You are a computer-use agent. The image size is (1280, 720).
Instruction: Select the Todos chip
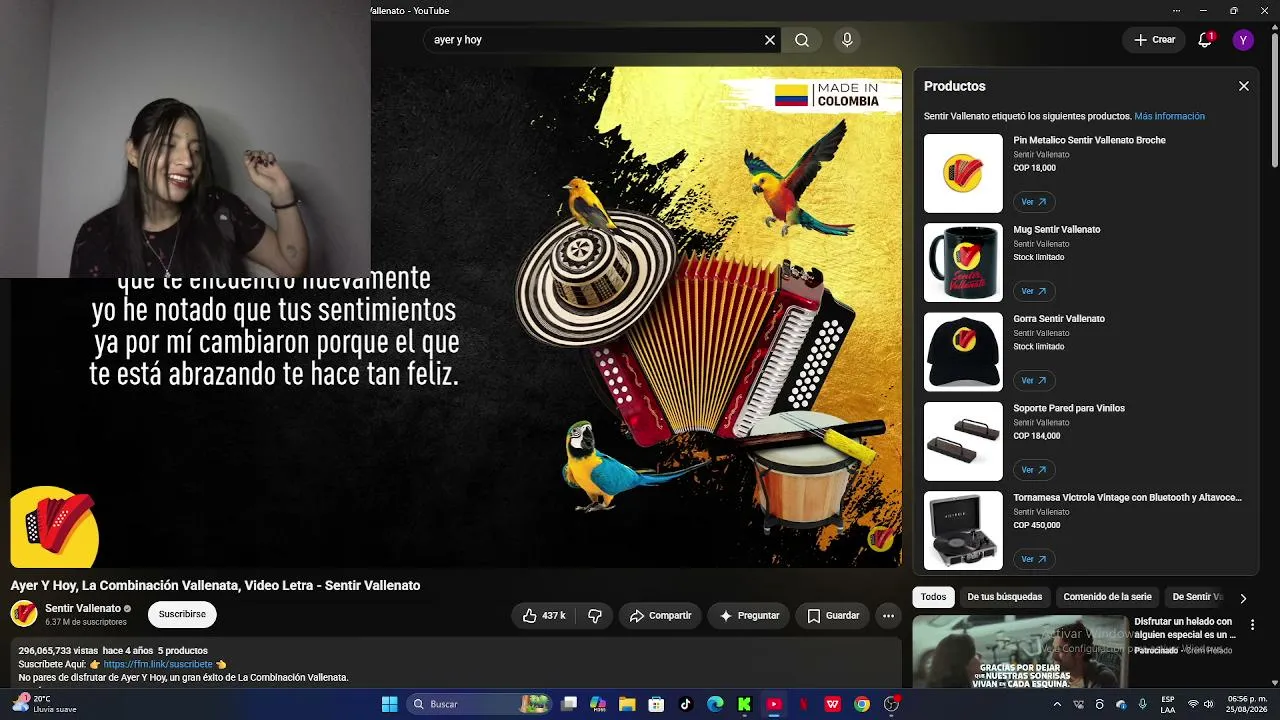click(933, 597)
